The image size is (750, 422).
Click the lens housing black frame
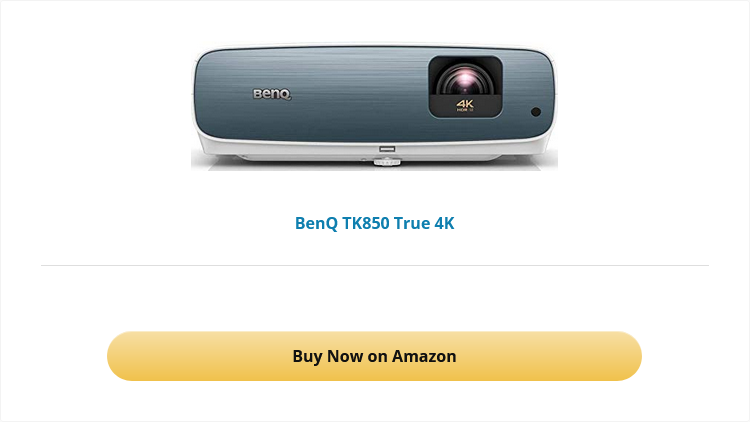(x=465, y=87)
